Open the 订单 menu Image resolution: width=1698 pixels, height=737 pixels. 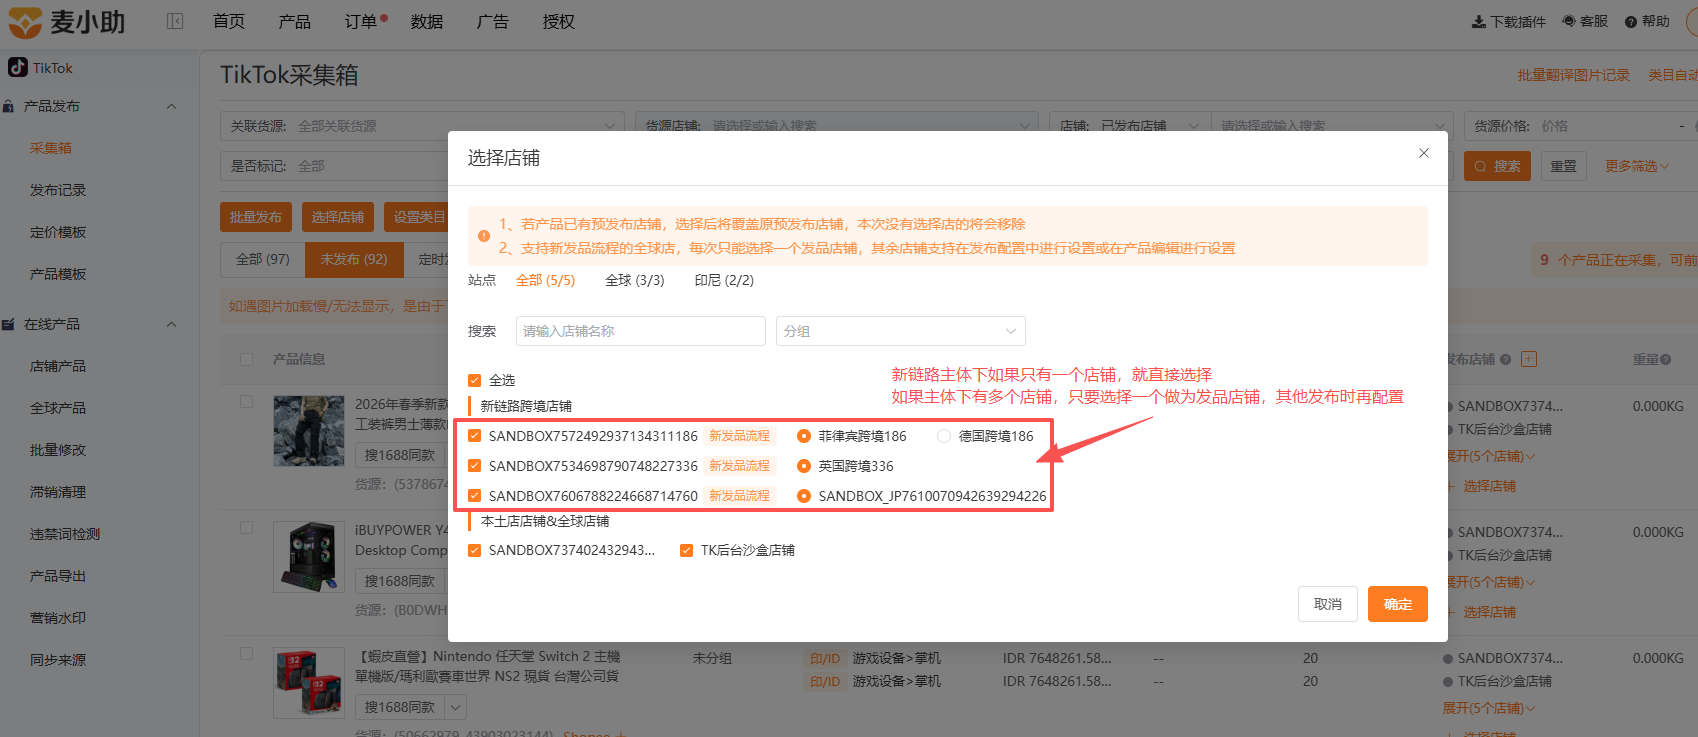361,21
